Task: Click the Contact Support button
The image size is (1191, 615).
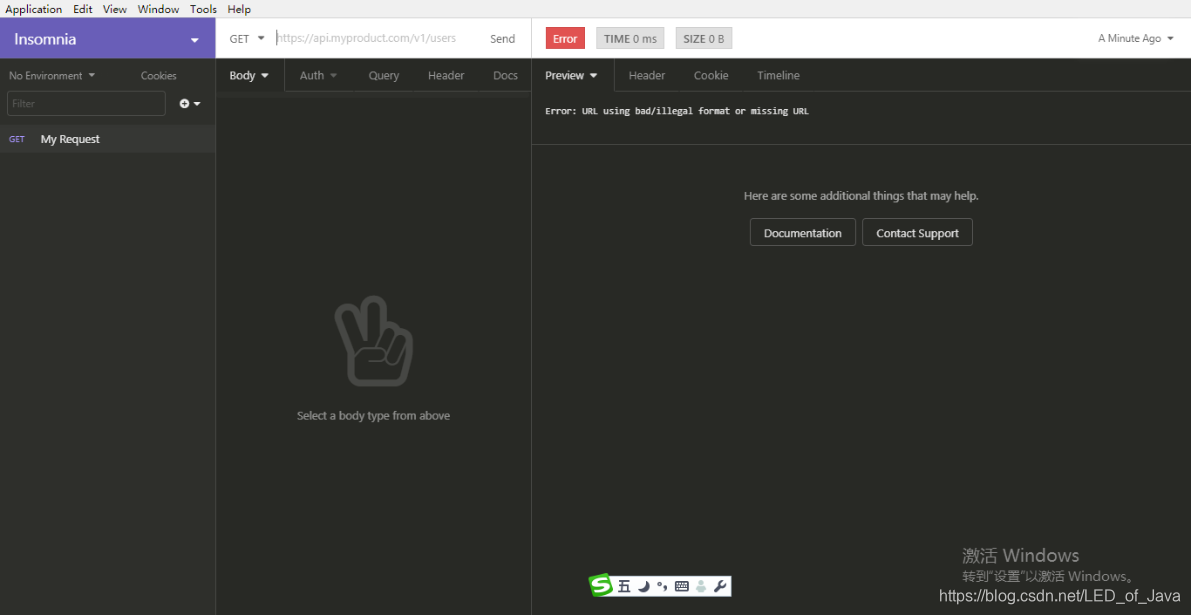Action: pos(918,233)
